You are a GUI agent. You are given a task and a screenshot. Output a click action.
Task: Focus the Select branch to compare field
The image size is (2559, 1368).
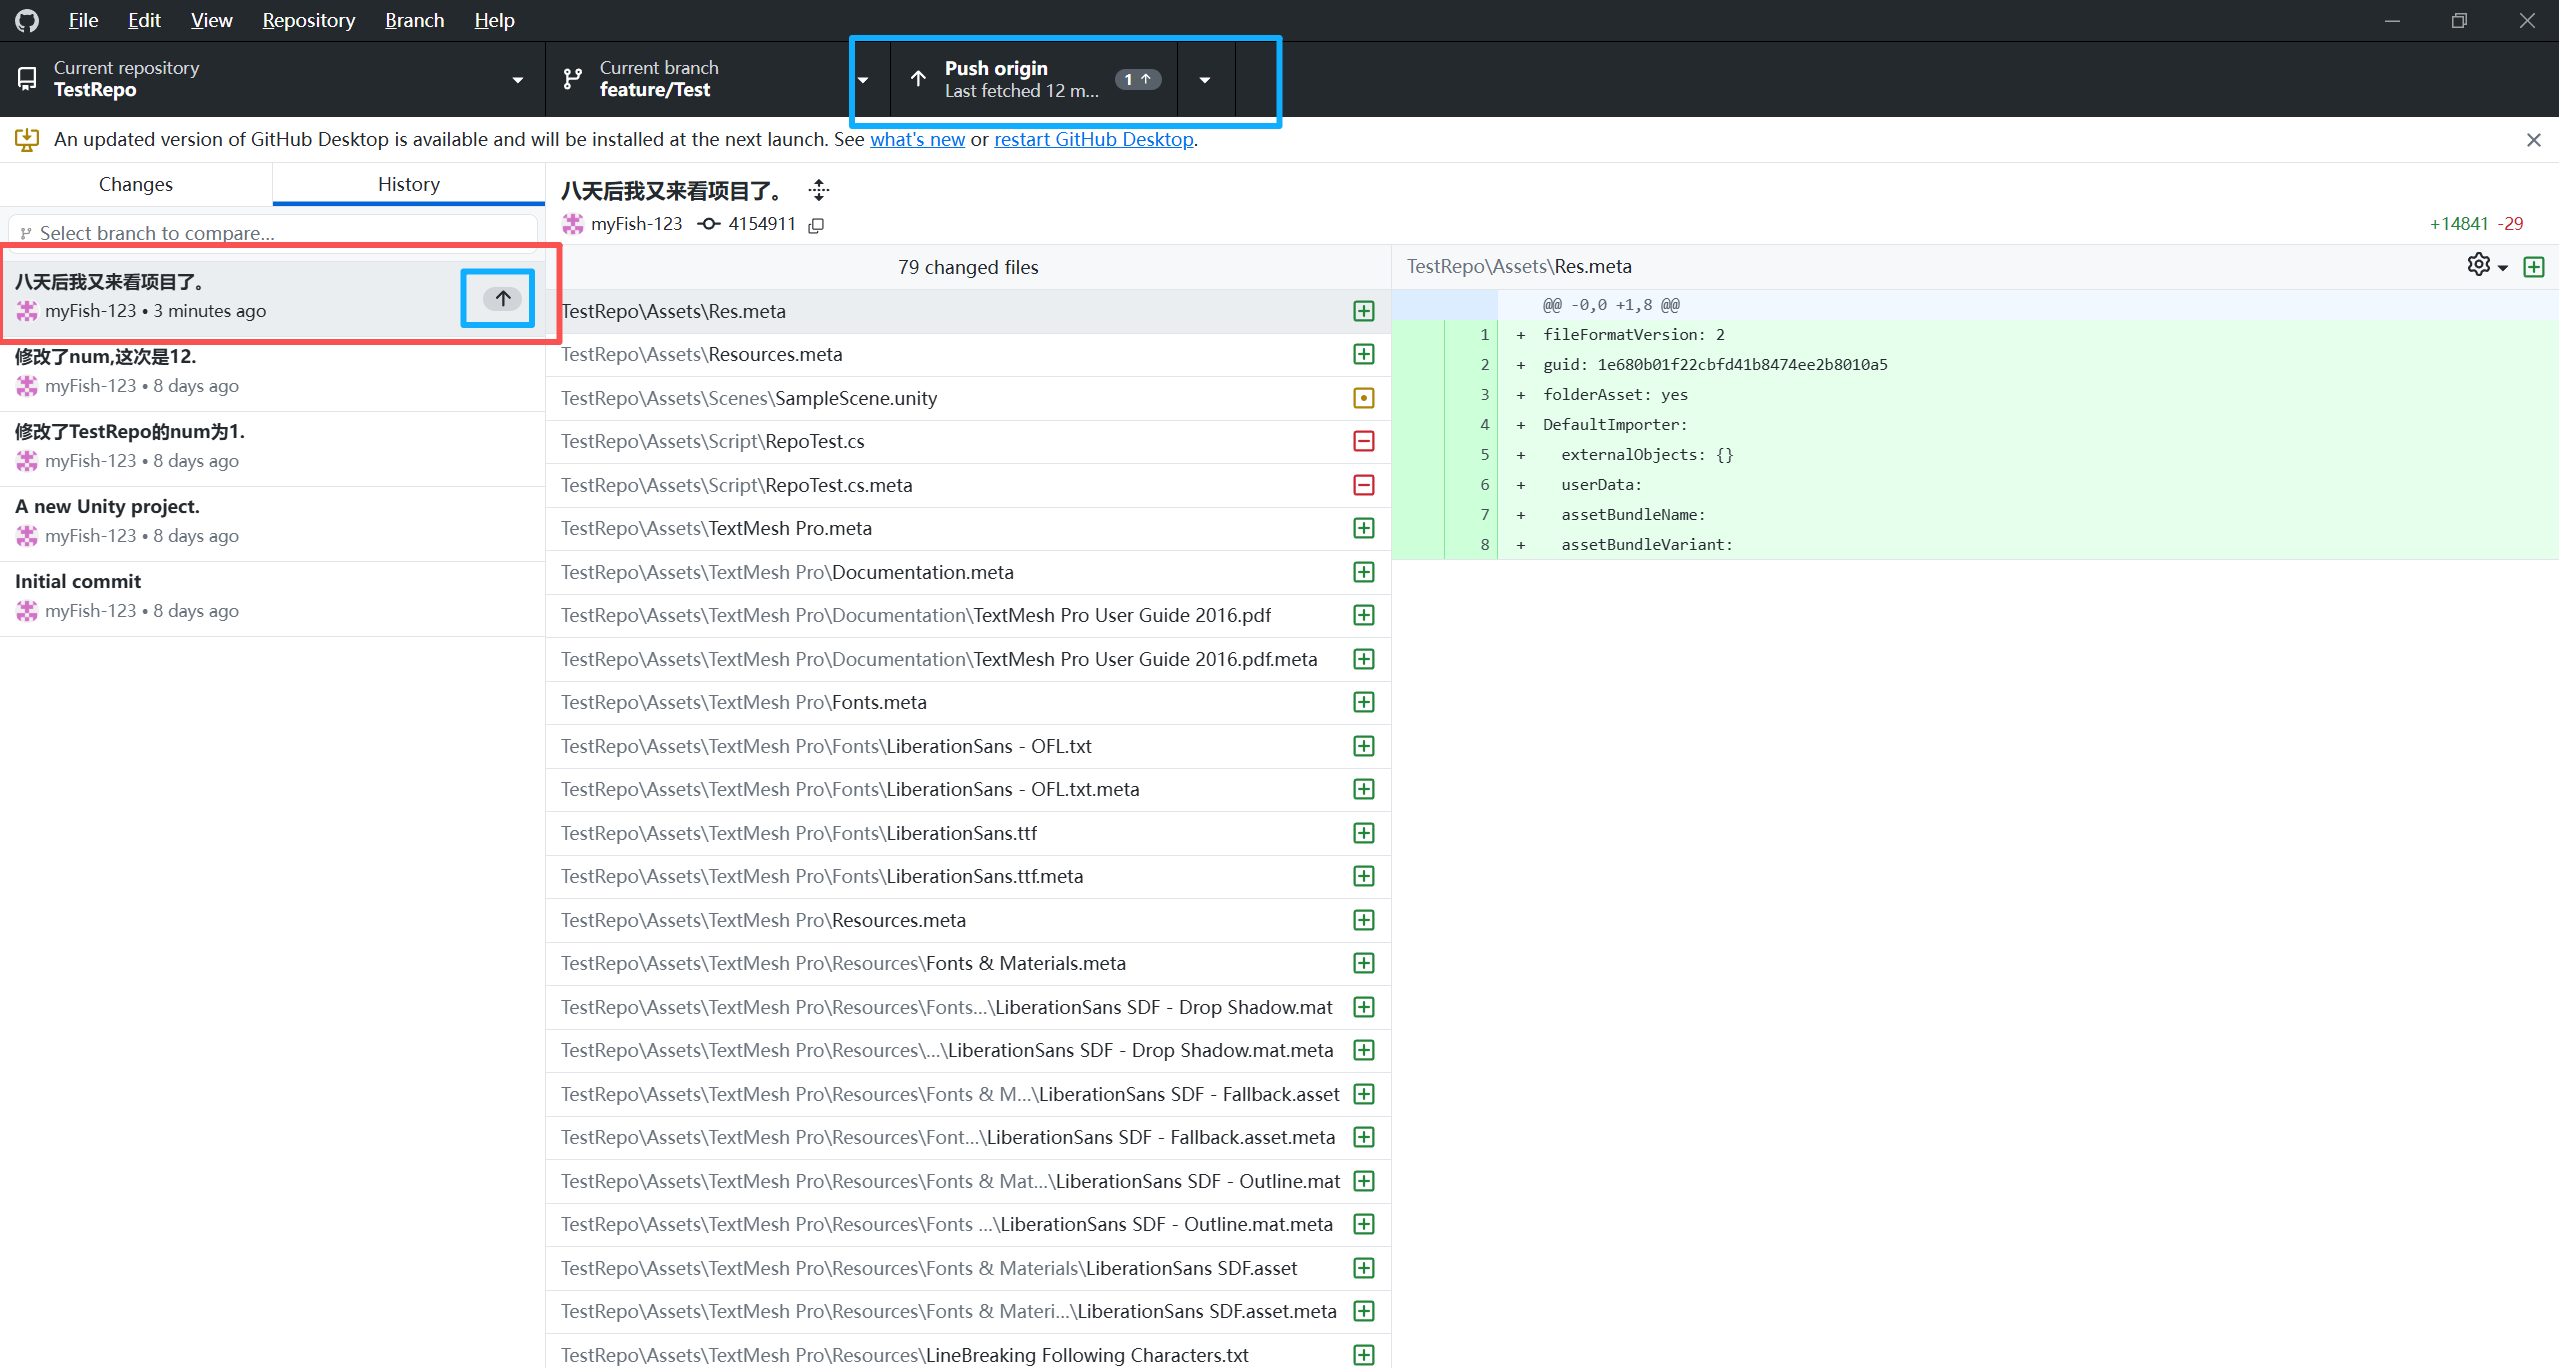point(273,233)
